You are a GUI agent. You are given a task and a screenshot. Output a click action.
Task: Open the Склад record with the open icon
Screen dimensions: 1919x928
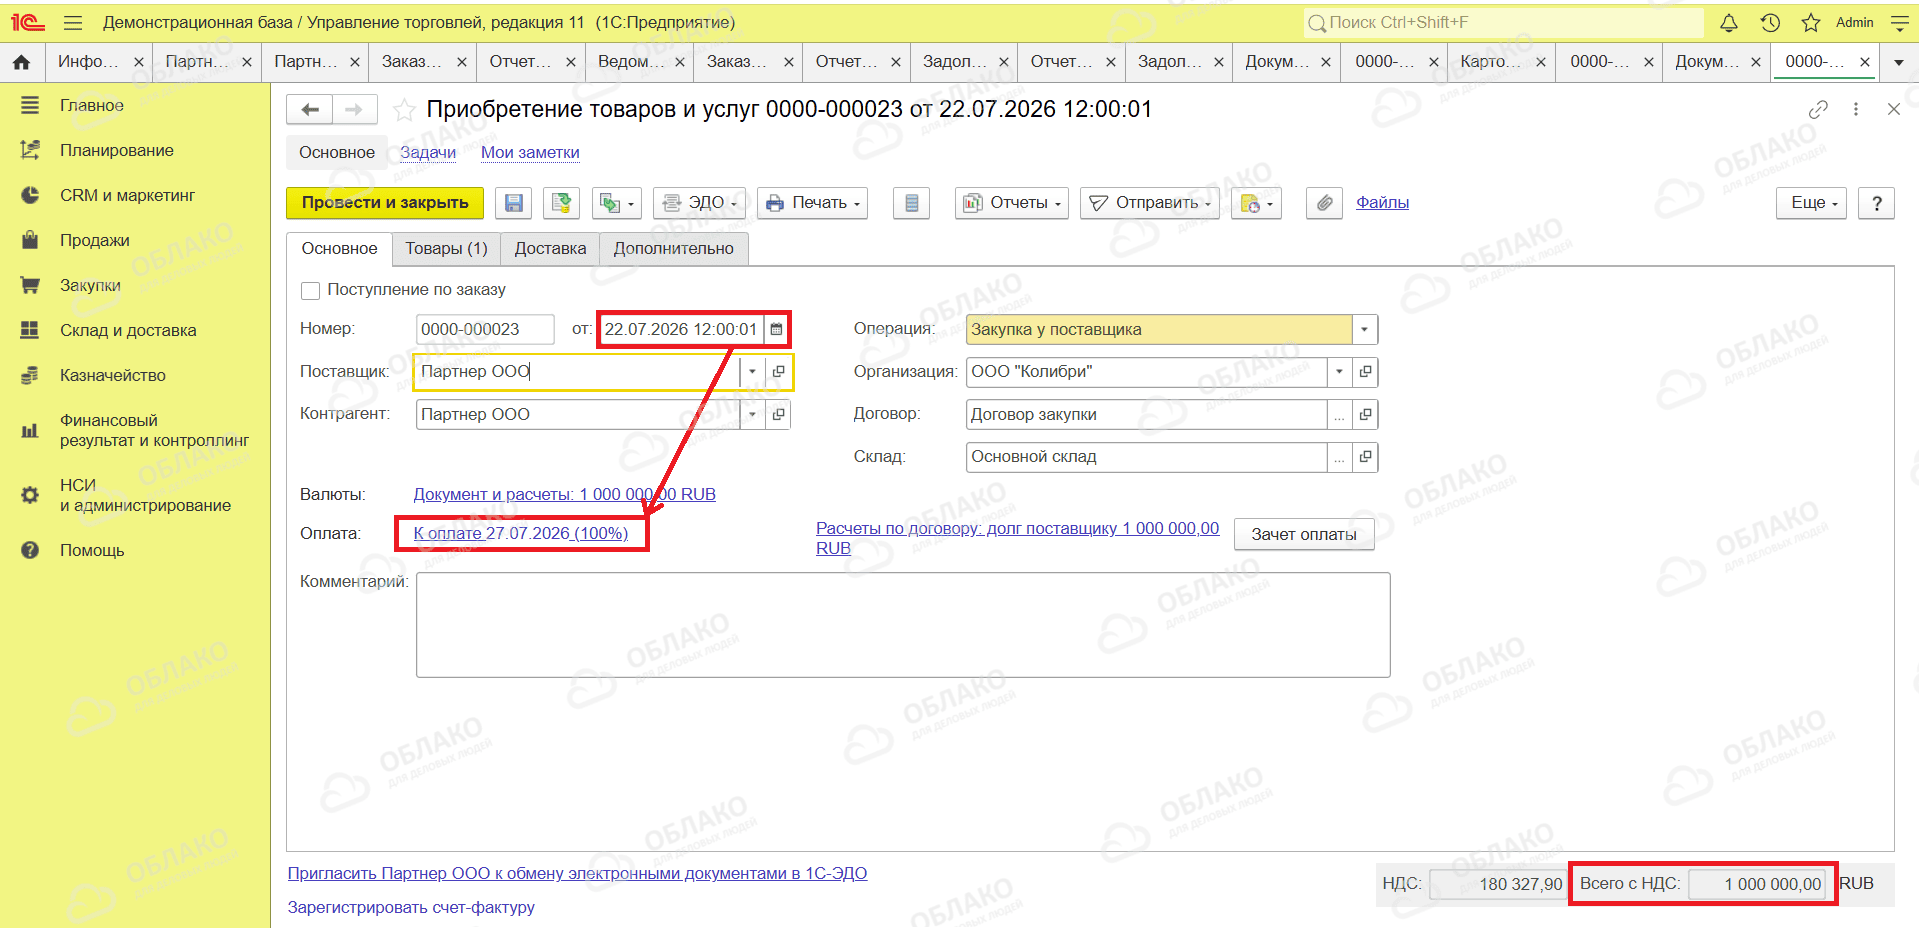coord(1365,457)
